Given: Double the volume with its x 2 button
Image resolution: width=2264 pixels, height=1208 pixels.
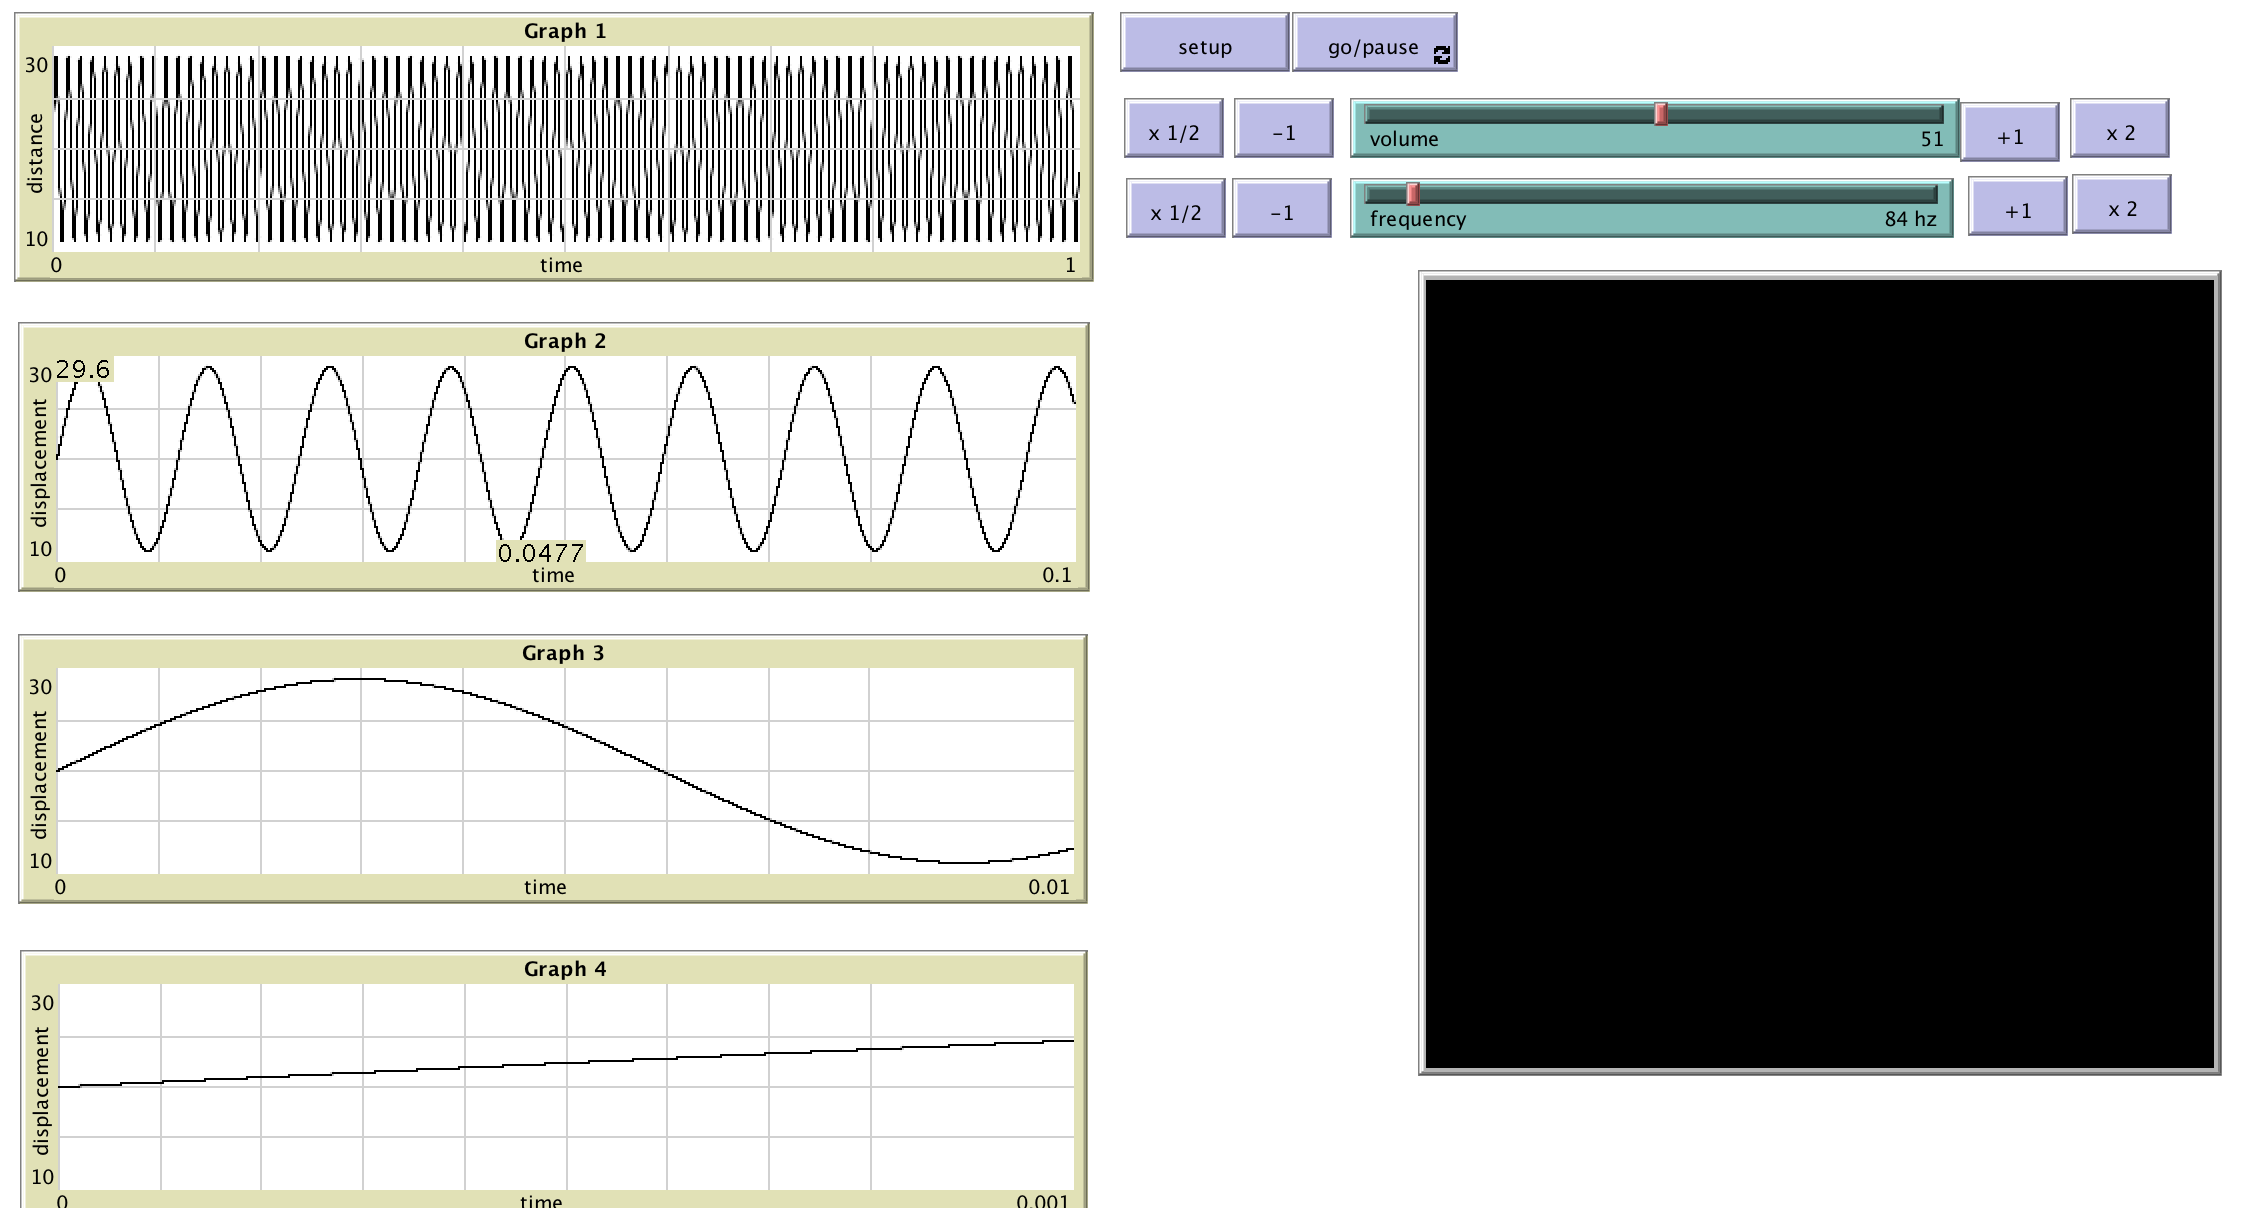Looking at the screenshot, I should 2119,128.
